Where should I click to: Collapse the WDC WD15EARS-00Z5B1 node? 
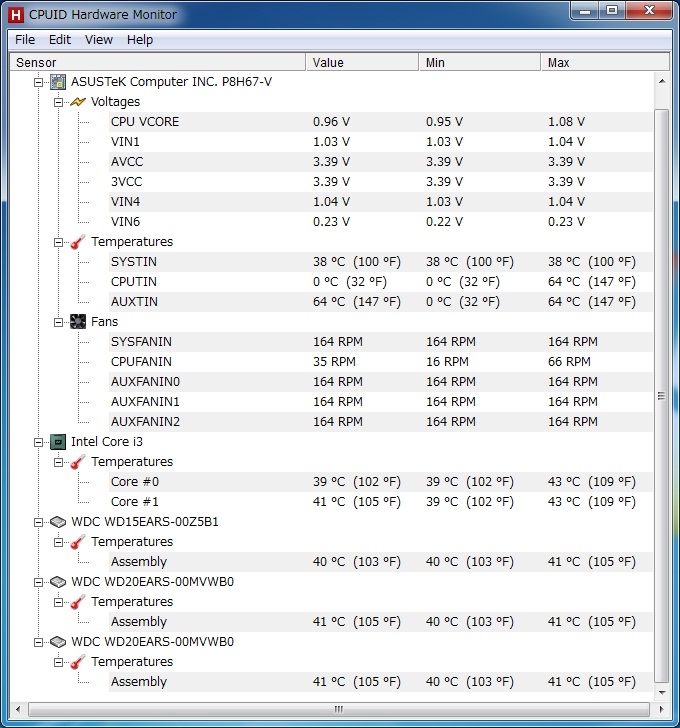click(39, 522)
